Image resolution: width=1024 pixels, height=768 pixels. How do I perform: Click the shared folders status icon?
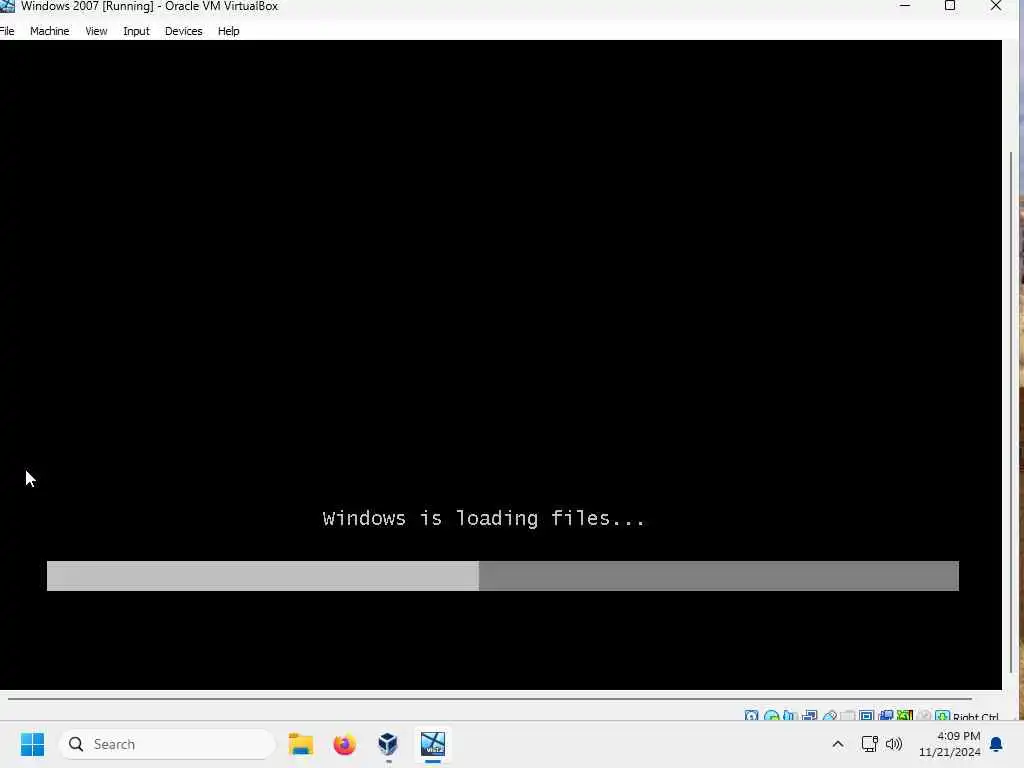[x=848, y=716]
